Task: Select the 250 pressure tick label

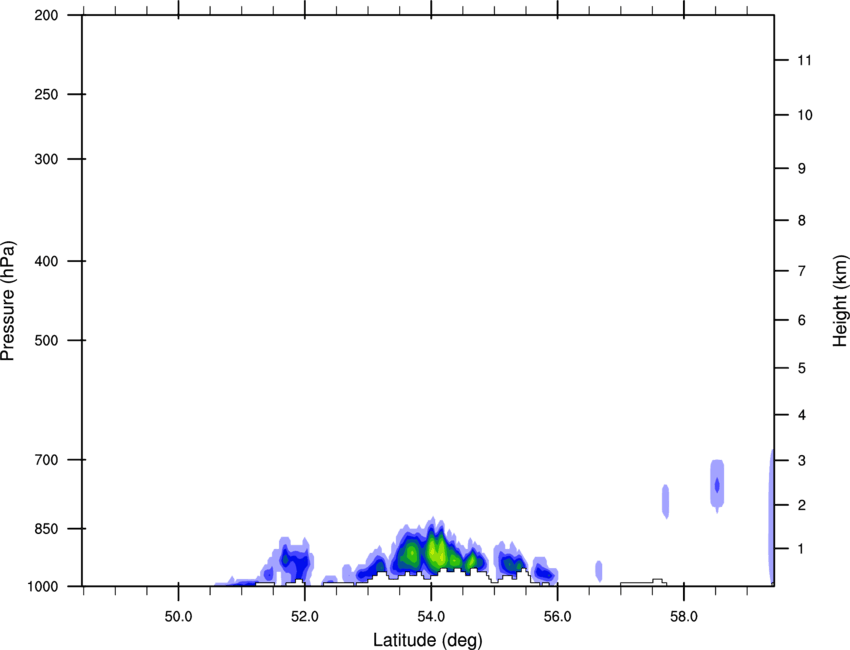Action: coord(47,94)
